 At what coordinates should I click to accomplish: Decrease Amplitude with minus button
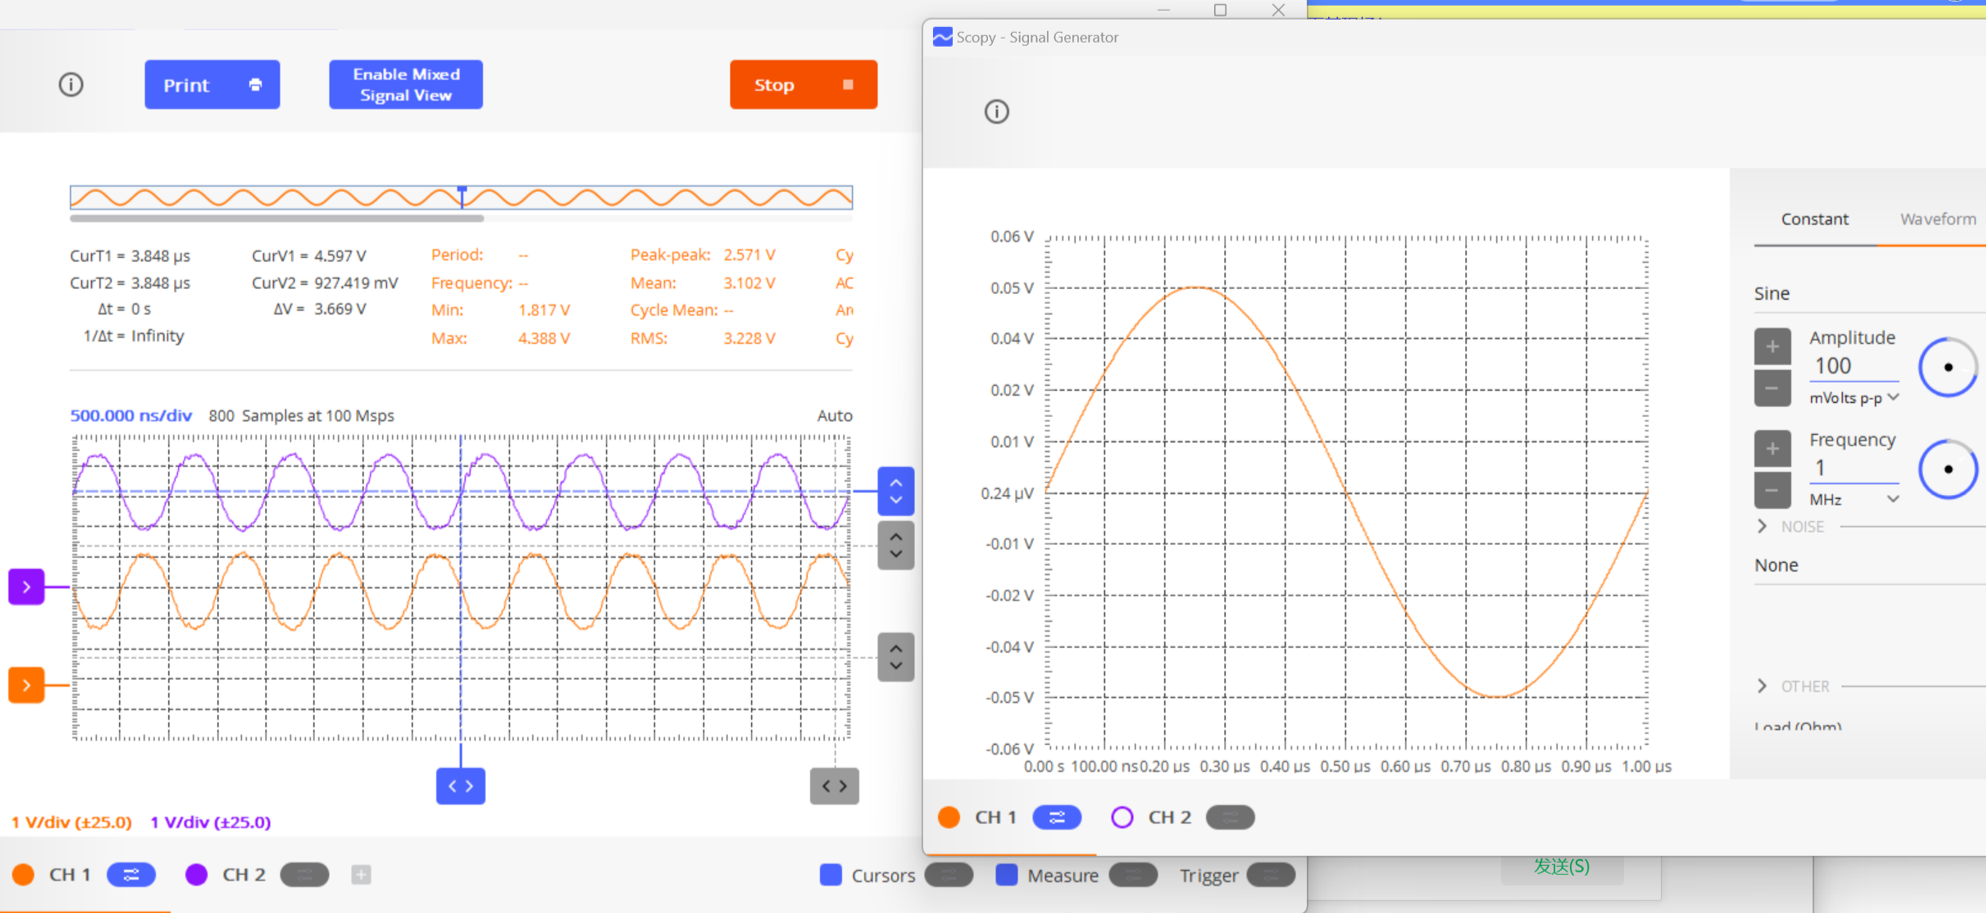1772,388
